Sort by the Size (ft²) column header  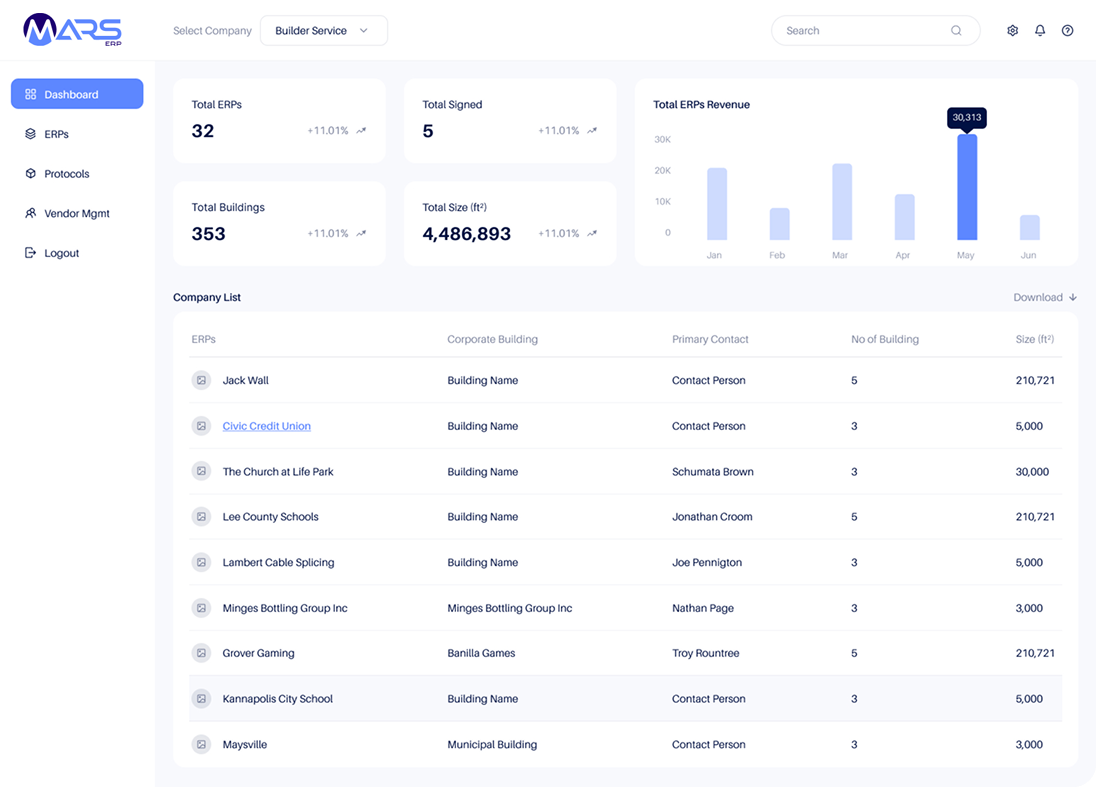[x=1034, y=339]
